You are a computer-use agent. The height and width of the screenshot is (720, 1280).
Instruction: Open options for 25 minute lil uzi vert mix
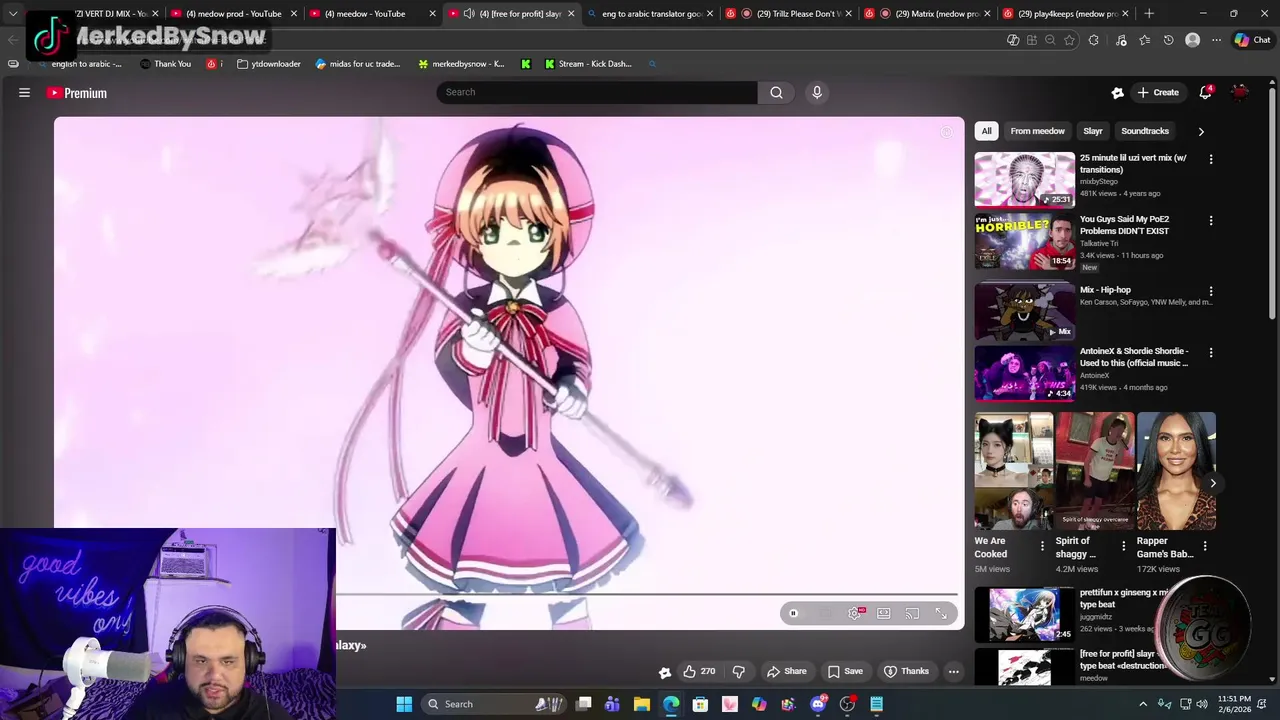[1211, 159]
